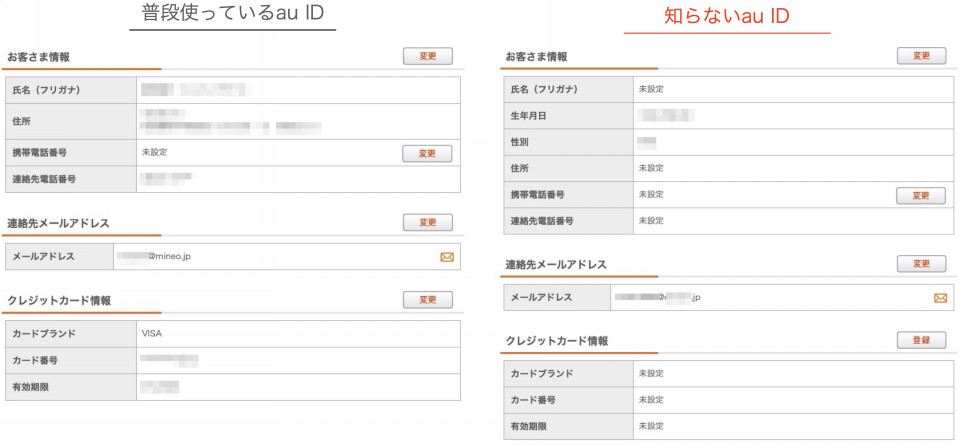Click 変更 beside left 携帯電話番号 row
Screen dimensions: 960x447
(x=427, y=154)
